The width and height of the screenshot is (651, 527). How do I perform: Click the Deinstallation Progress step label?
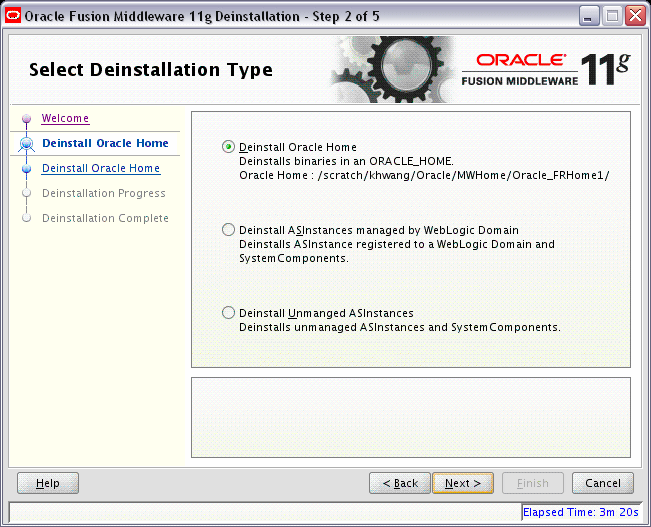tap(104, 193)
